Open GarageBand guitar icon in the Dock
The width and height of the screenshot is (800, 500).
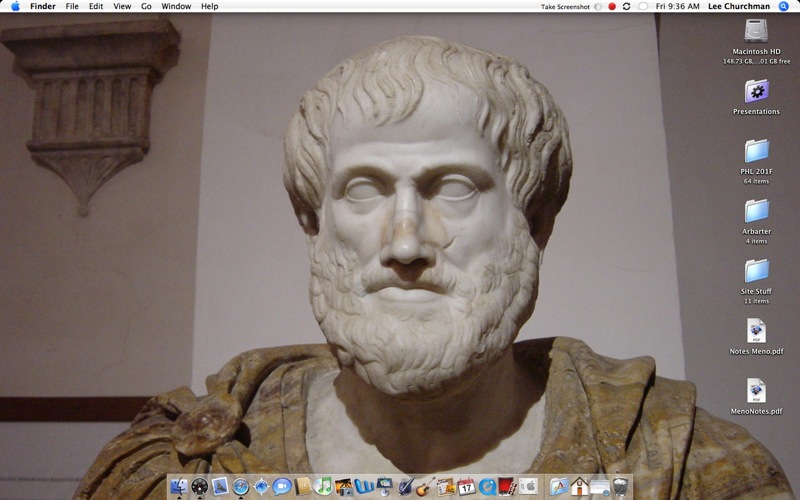(426, 486)
